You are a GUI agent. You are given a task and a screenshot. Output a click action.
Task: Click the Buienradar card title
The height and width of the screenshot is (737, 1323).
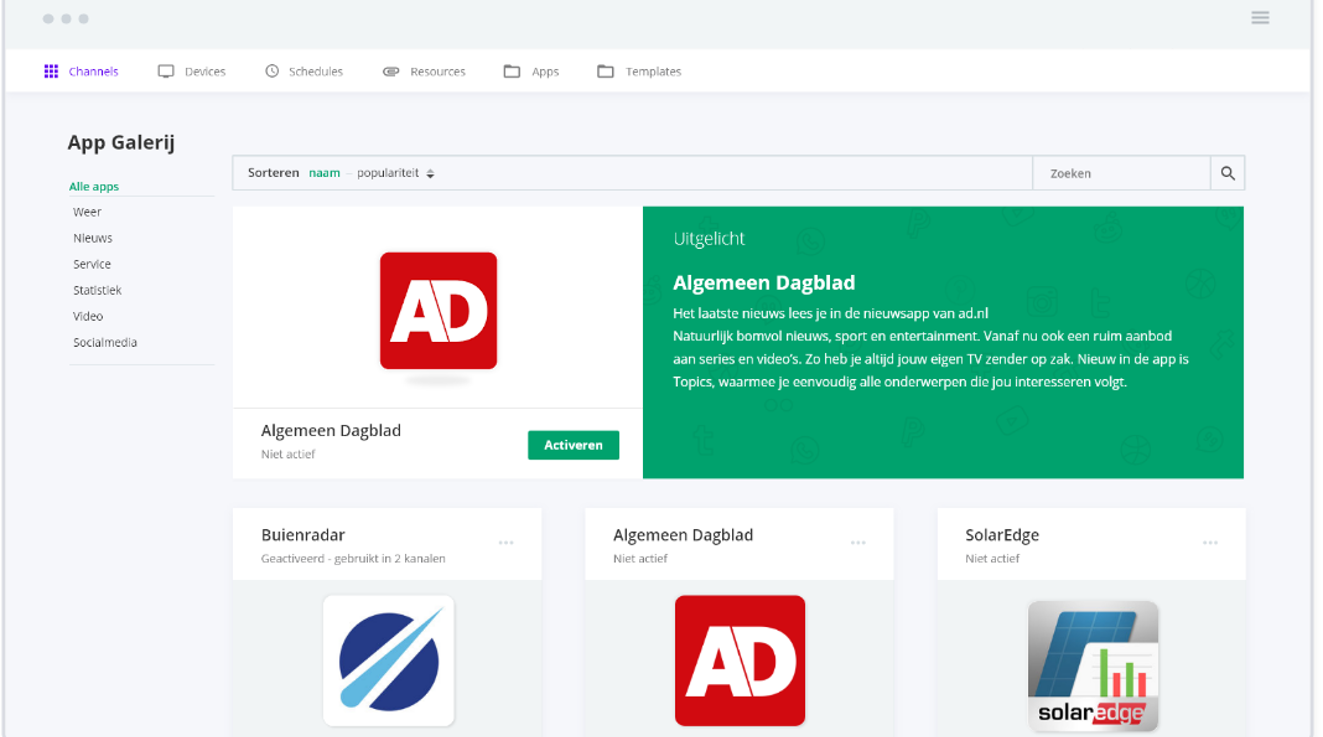pos(303,535)
